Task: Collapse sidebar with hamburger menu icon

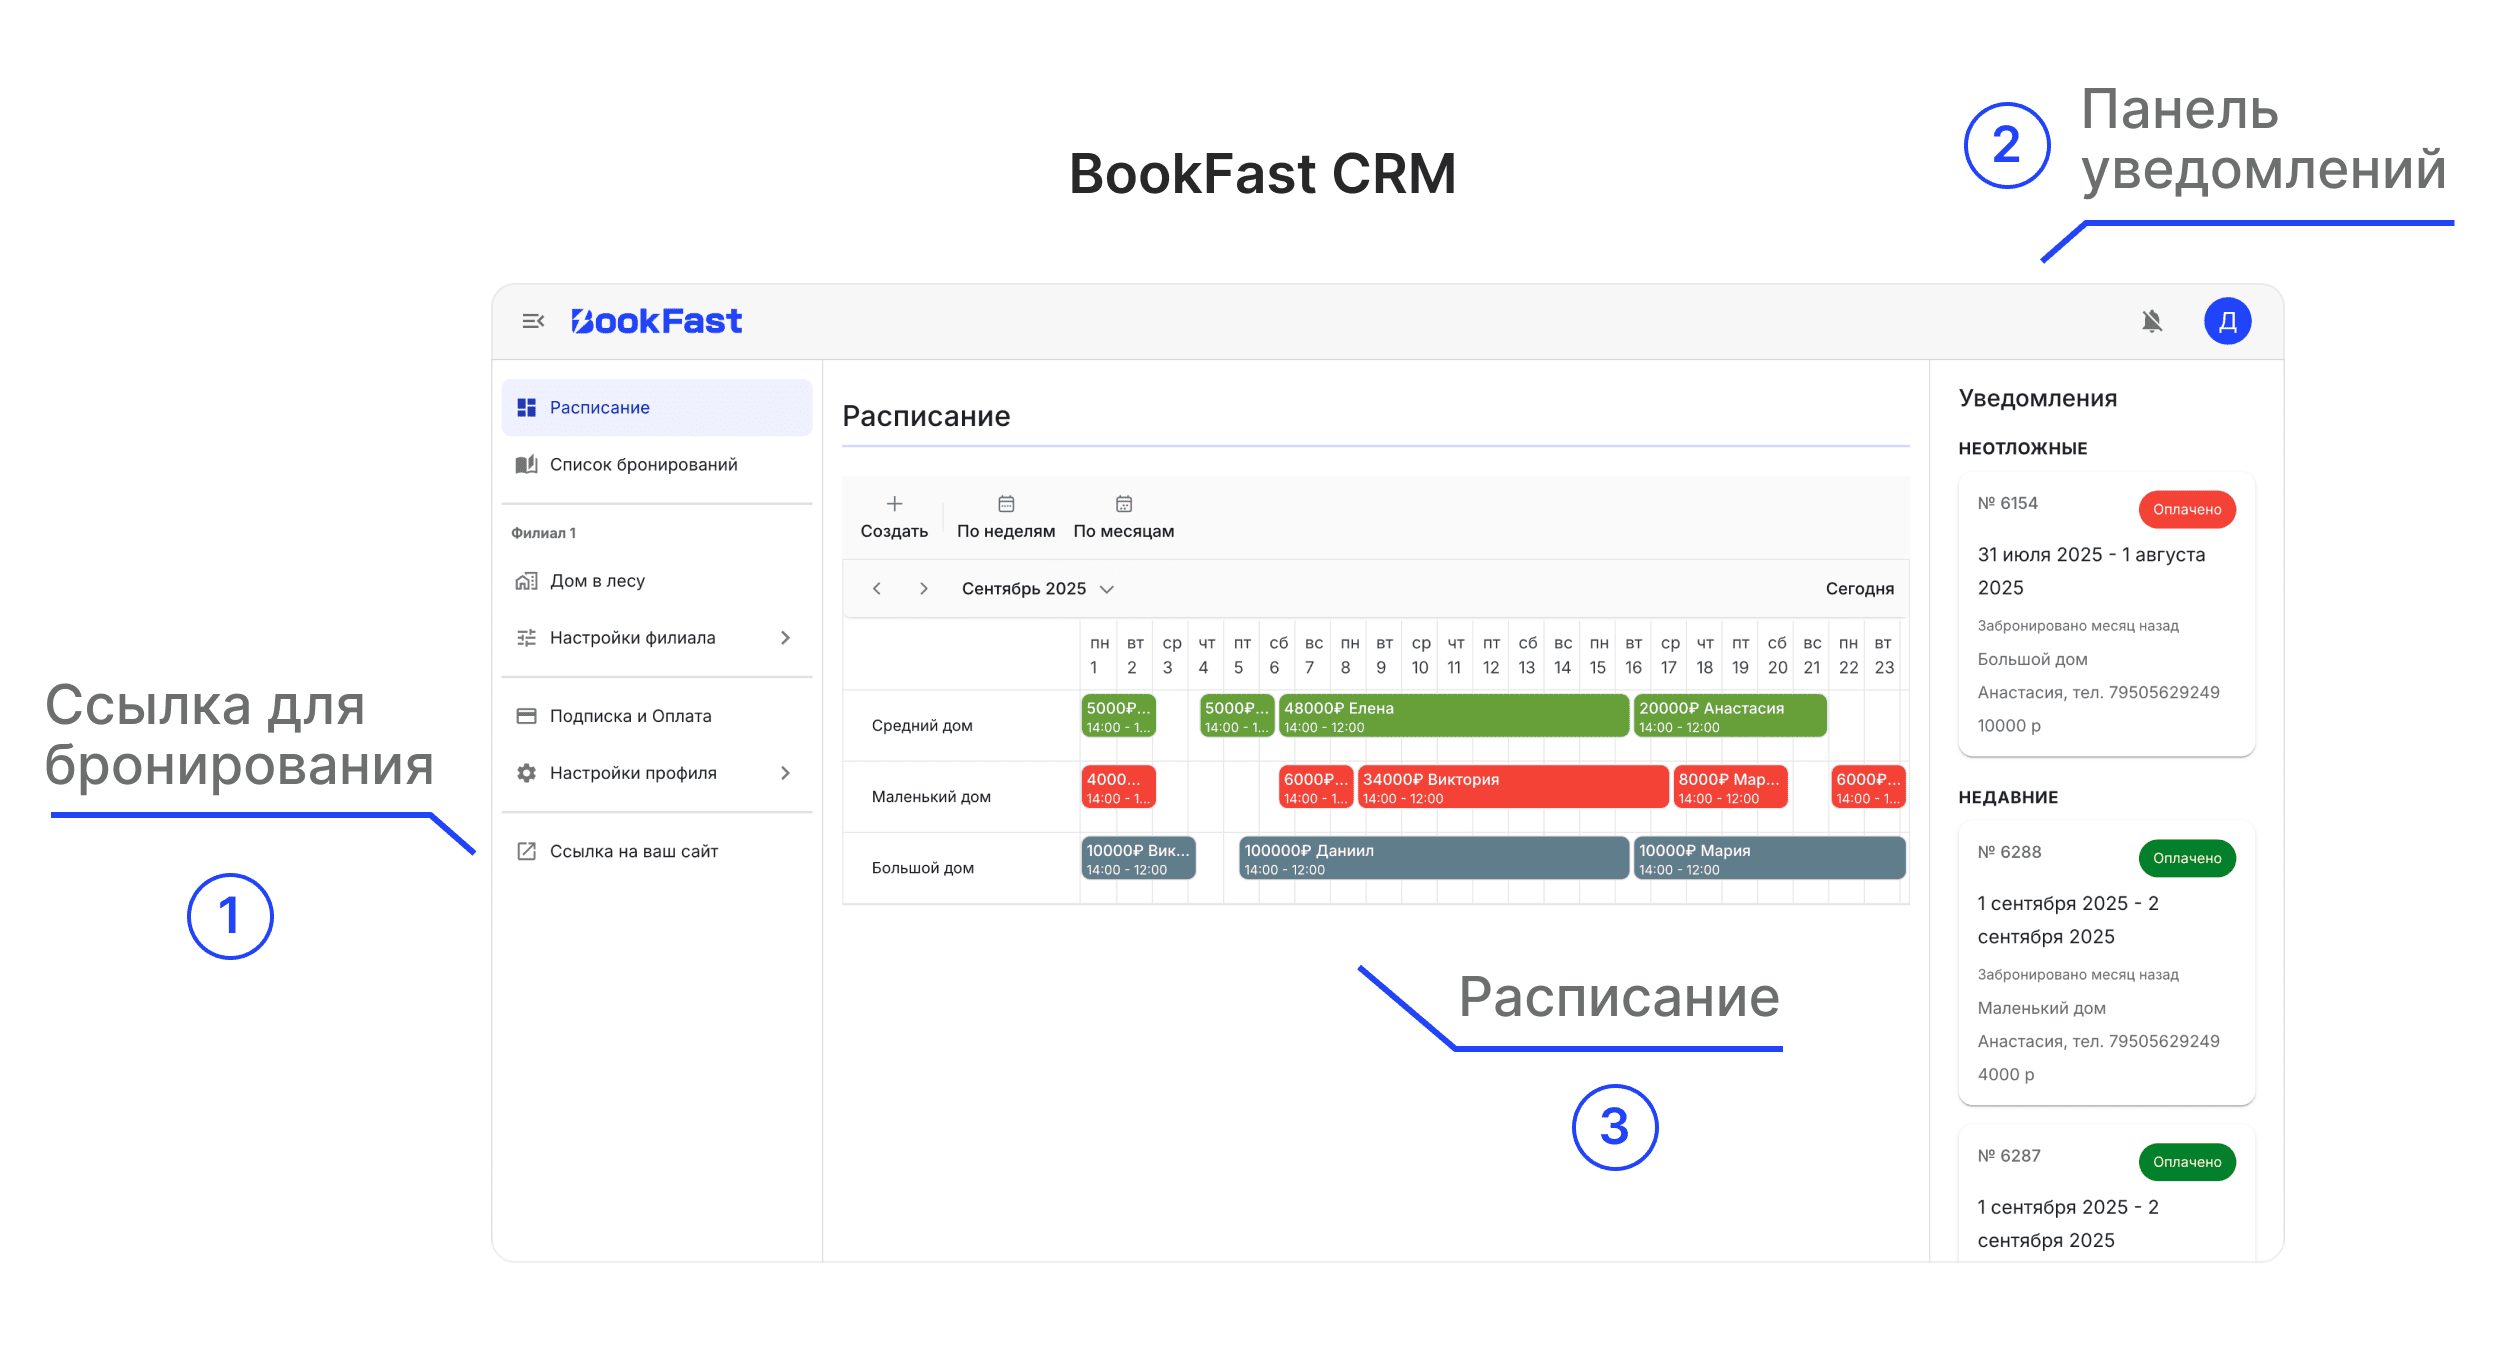Action: pyautogui.click(x=533, y=321)
